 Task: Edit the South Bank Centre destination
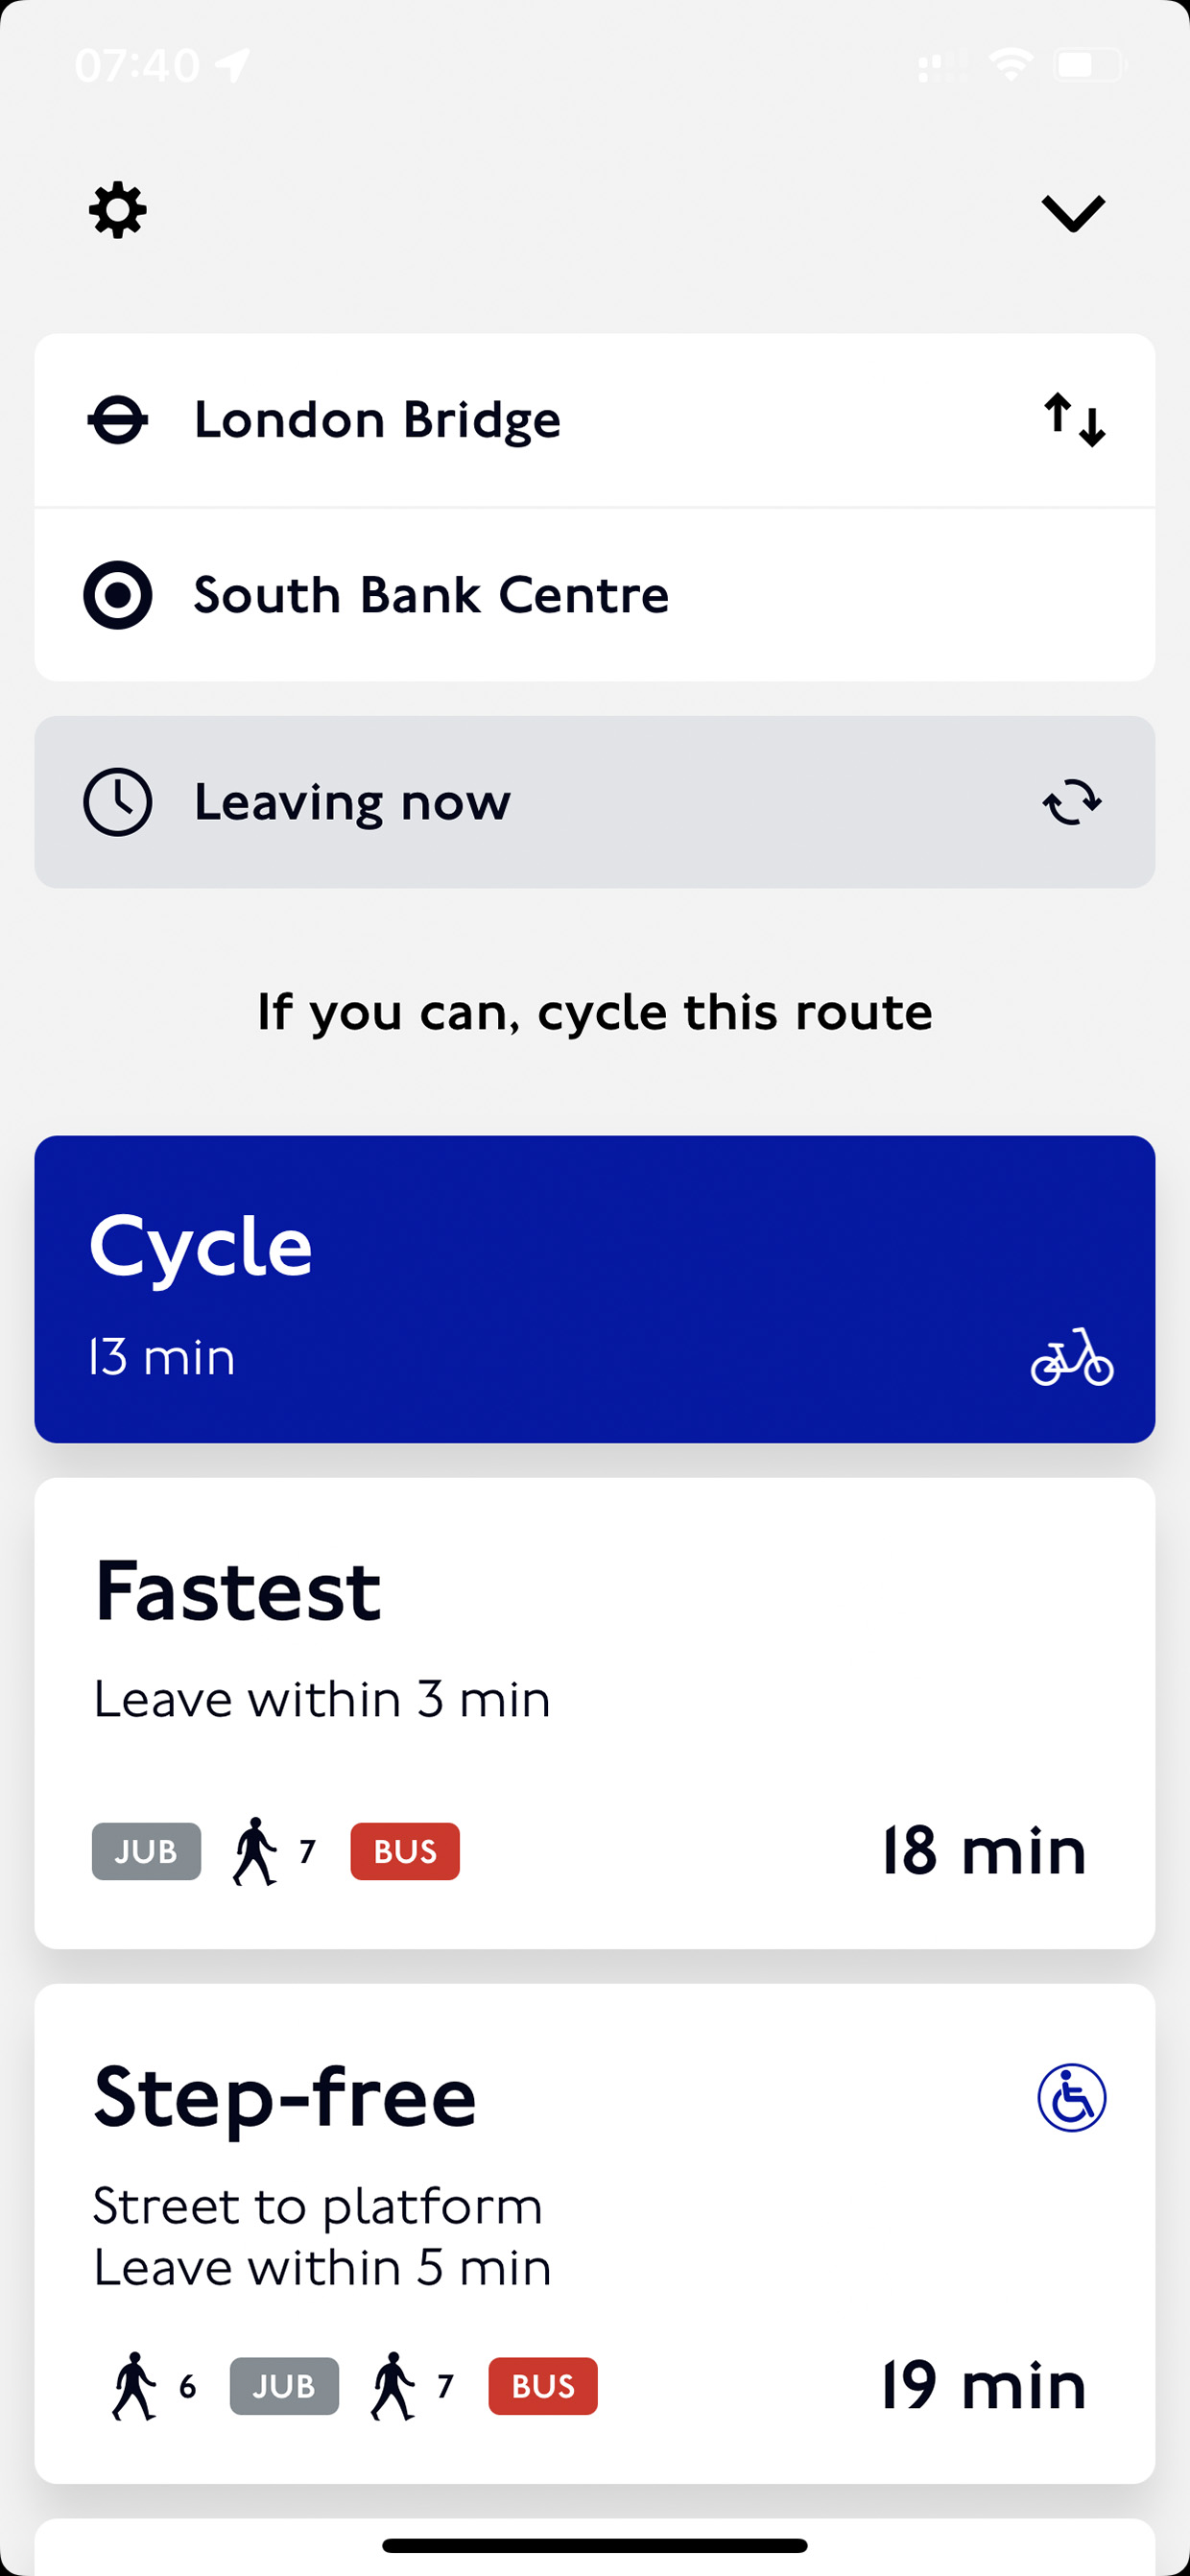coord(595,595)
